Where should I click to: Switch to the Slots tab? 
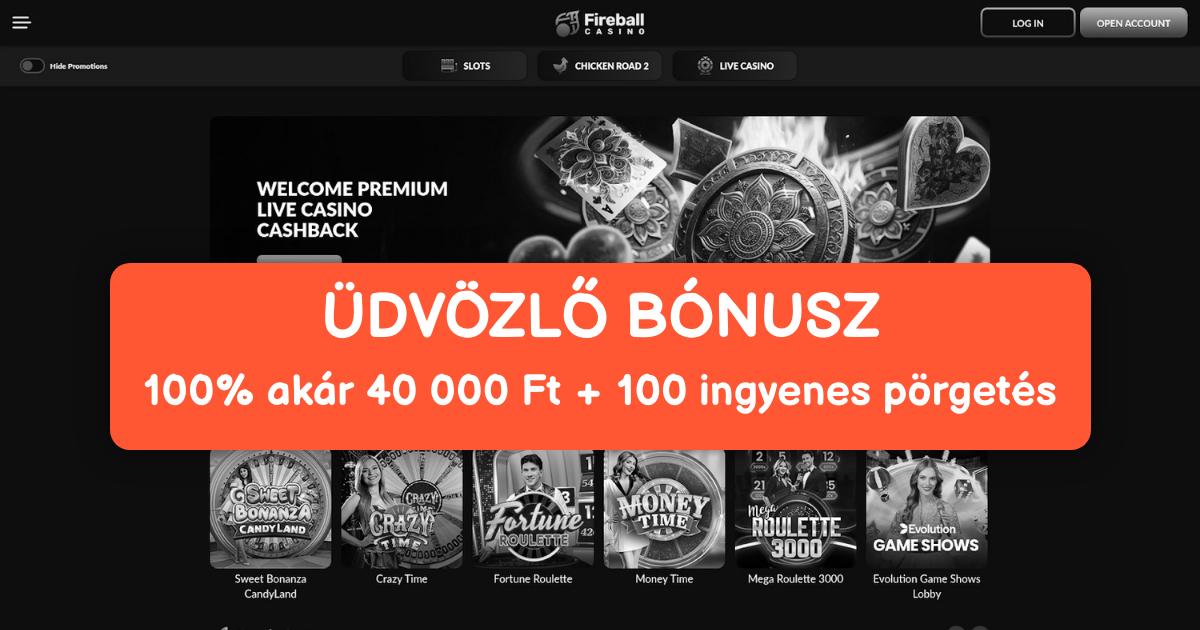(x=465, y=66)
